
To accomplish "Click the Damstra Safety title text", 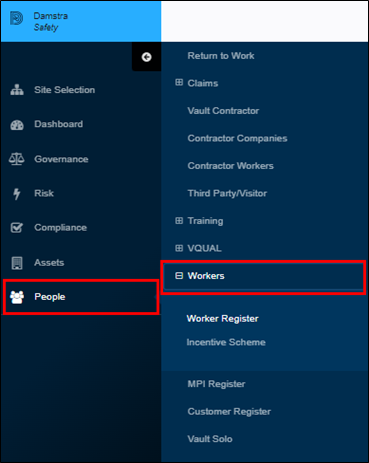I will (x=50, y=21).
